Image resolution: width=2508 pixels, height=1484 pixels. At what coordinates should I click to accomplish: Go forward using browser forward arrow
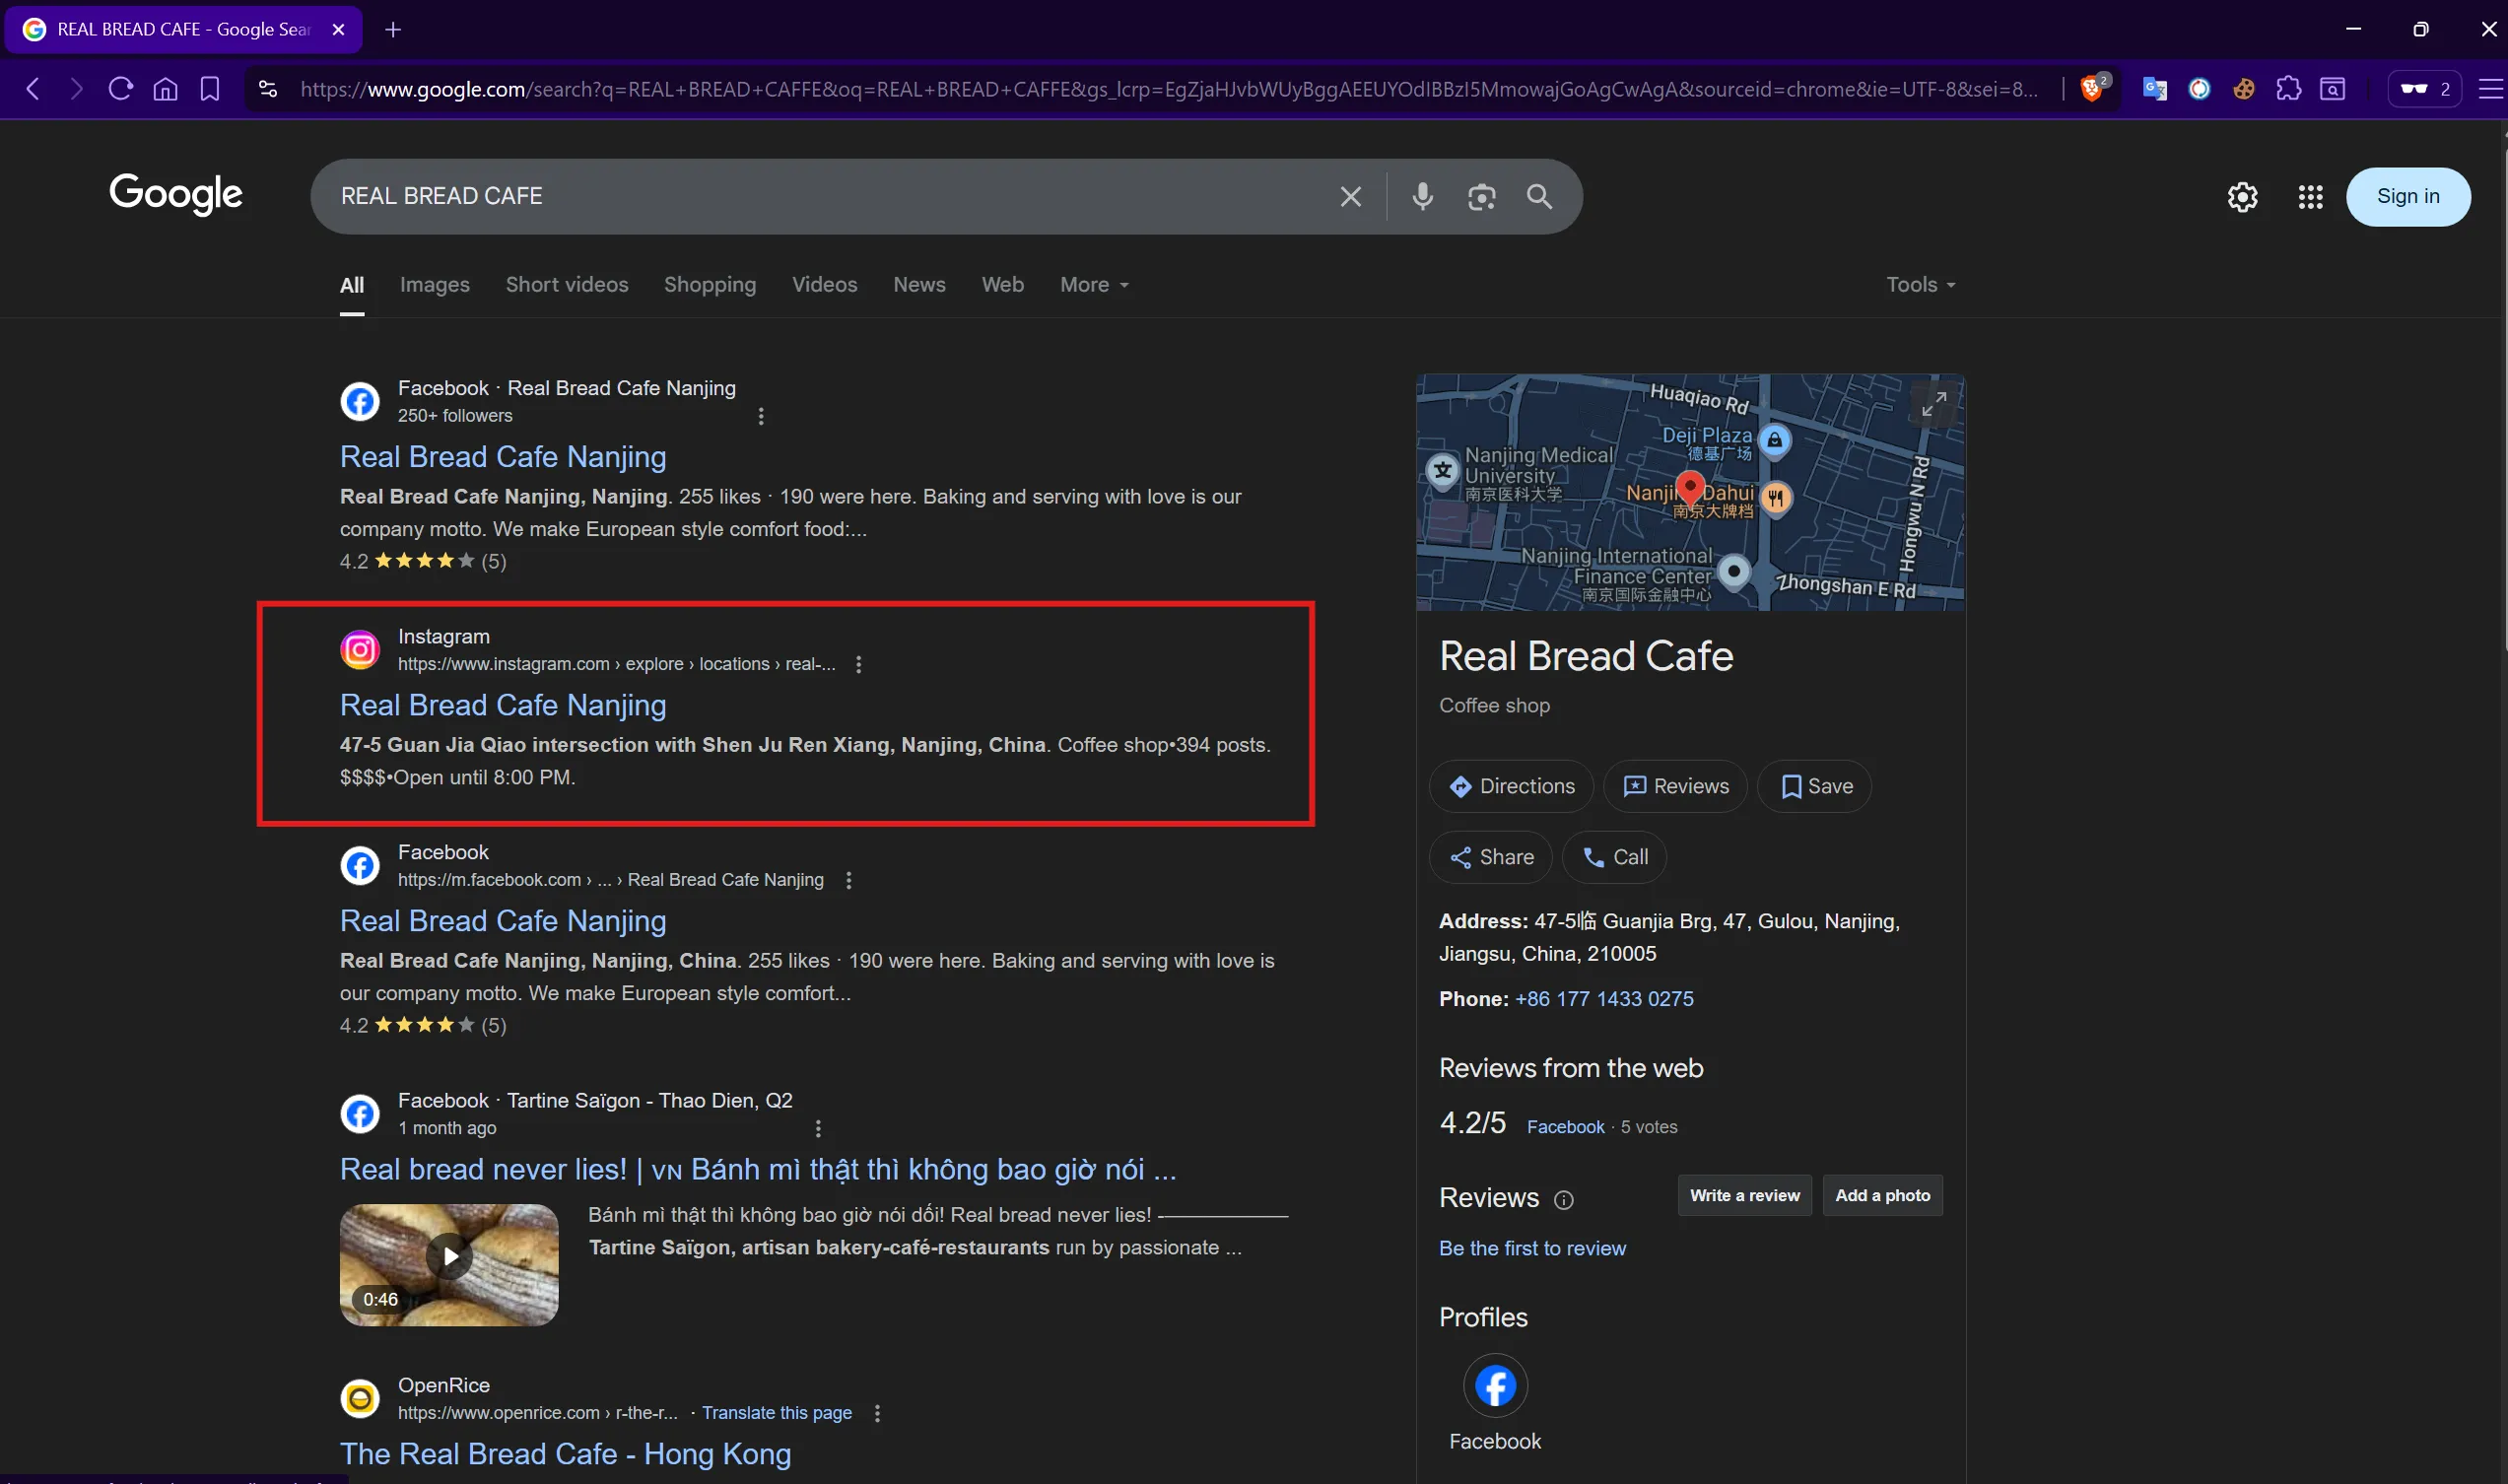coord(76,89)
